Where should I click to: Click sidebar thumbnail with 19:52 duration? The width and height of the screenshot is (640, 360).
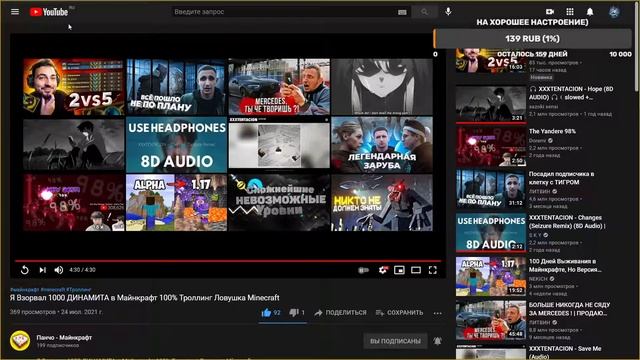491,276
